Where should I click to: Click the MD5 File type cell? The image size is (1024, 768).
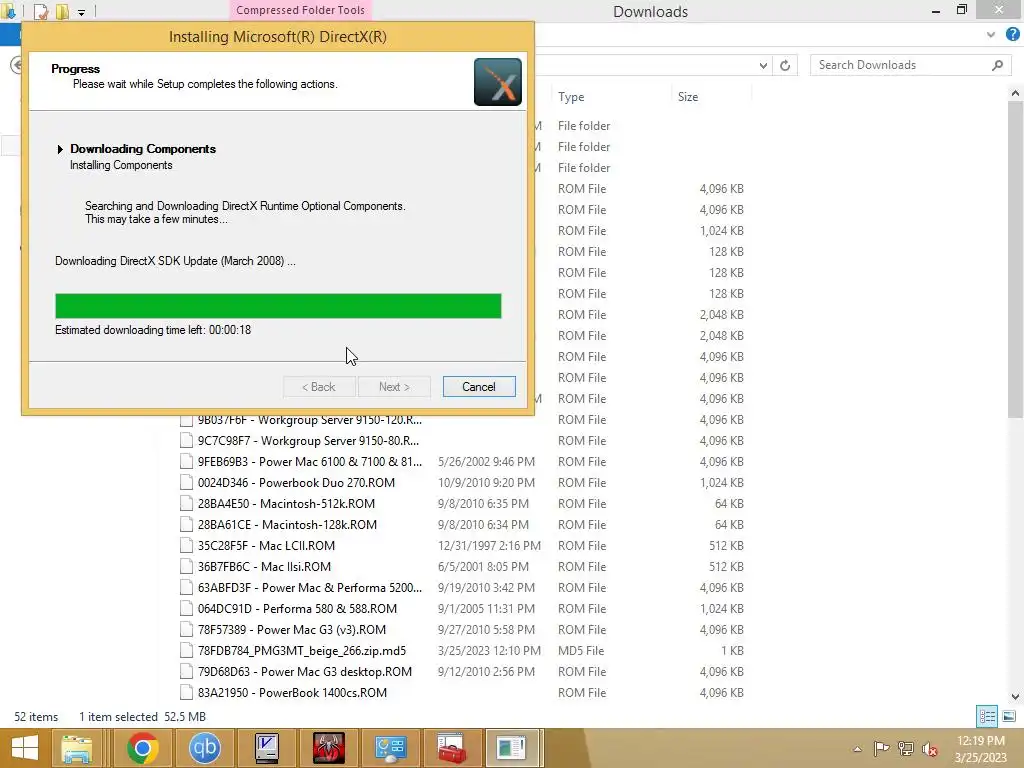[x=581, y=650]
